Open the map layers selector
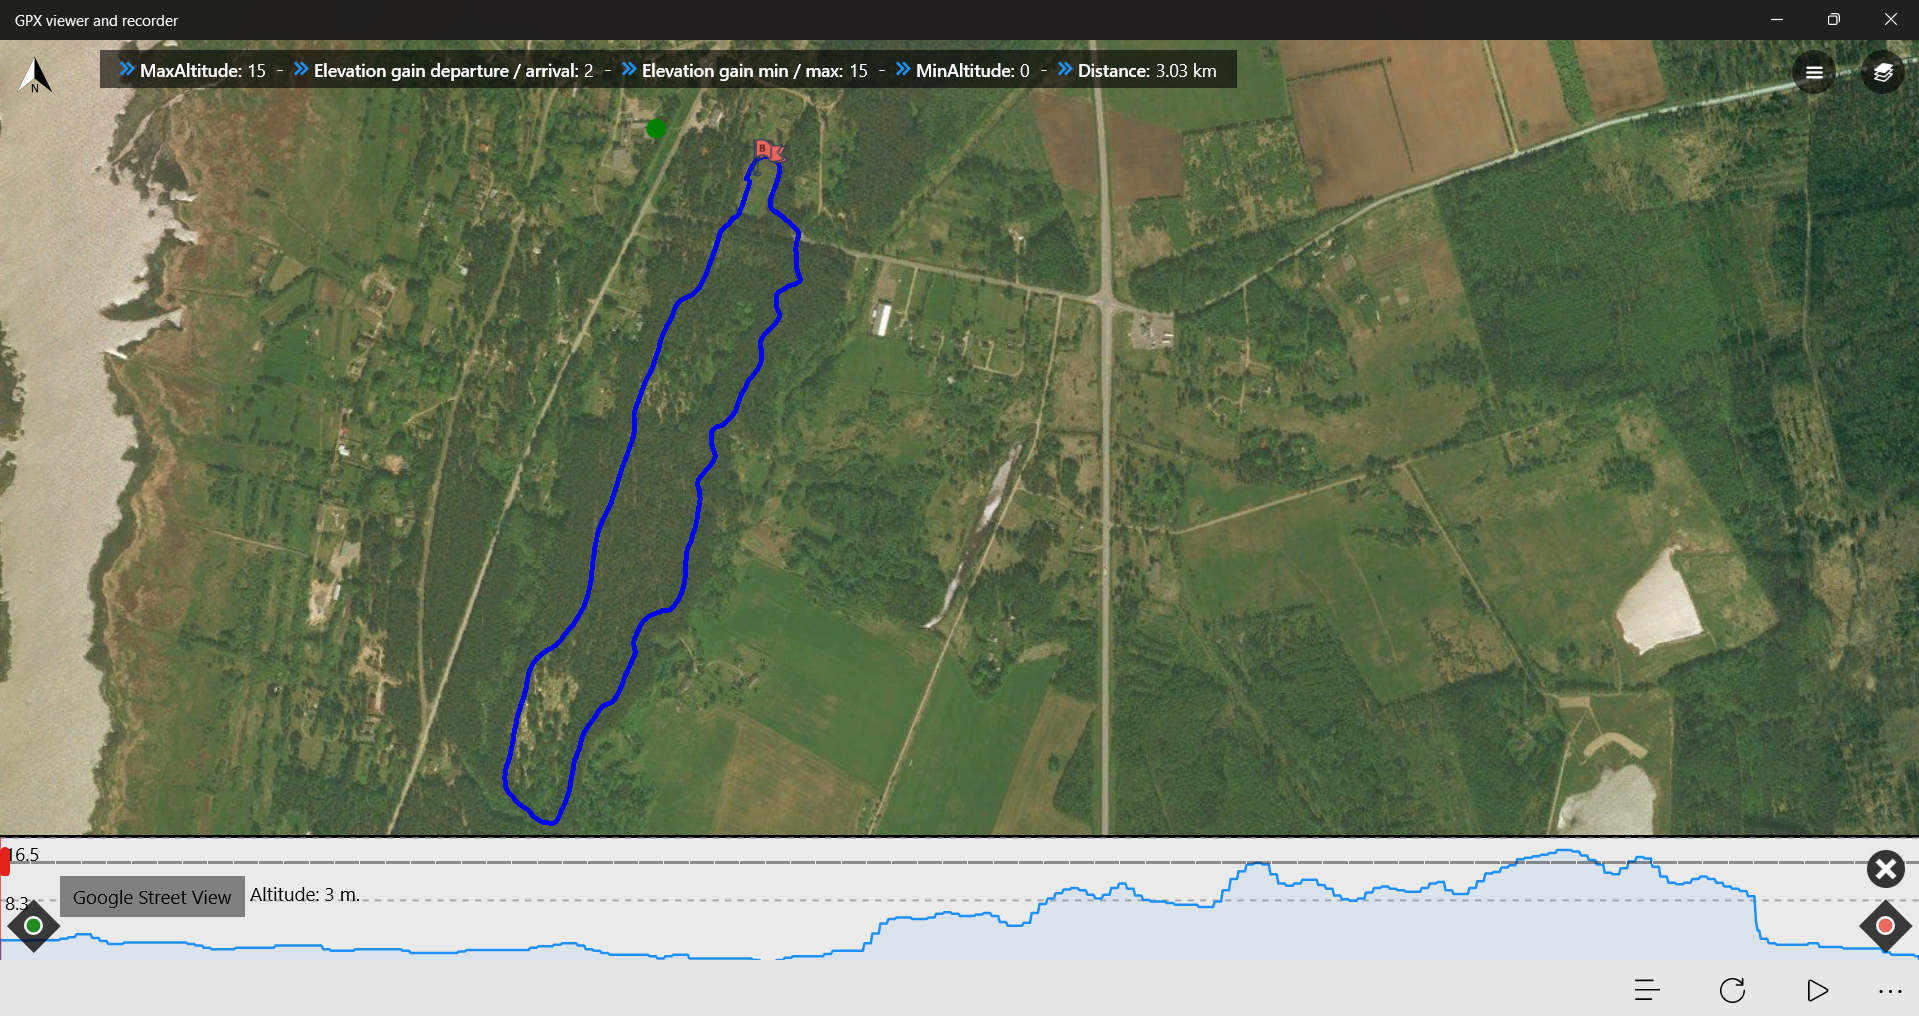The image size is (1919, 1016). click(1882, 72)
